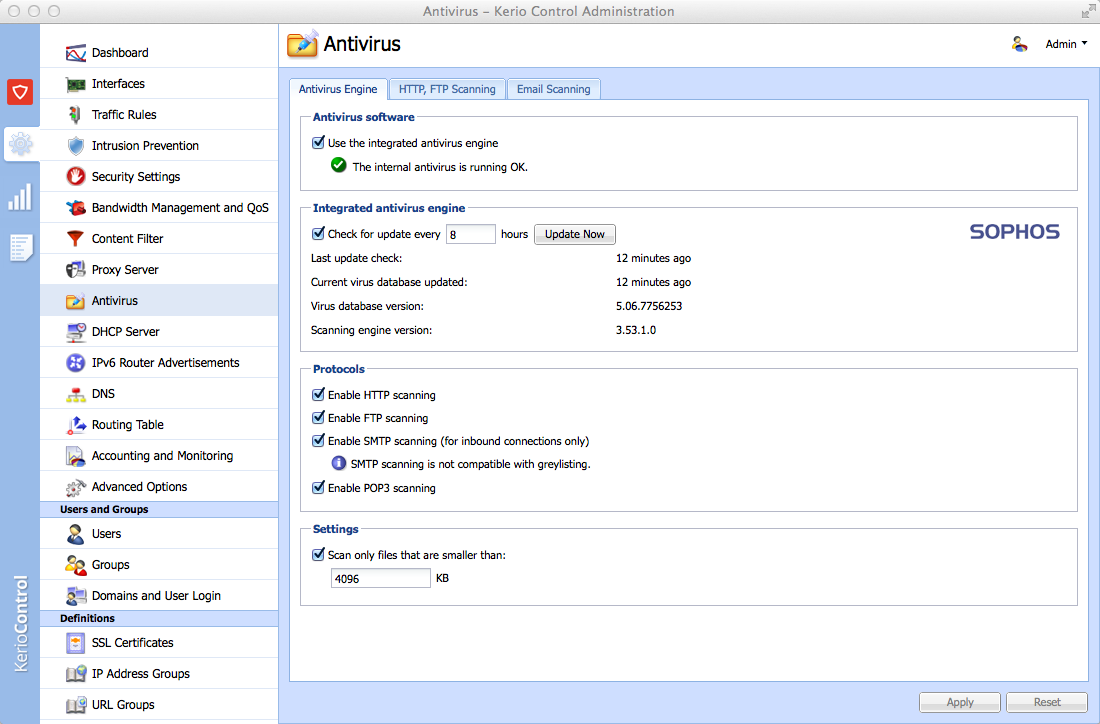Toggle Enable SMTP scanning checkbox

(318, 441)
